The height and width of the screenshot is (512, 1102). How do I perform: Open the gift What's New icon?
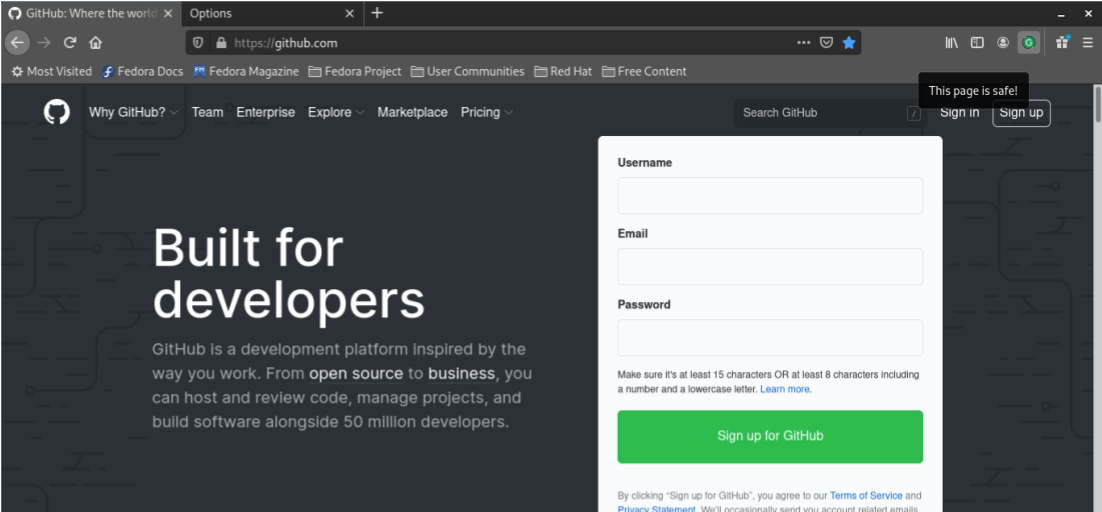click(1063, 43)
